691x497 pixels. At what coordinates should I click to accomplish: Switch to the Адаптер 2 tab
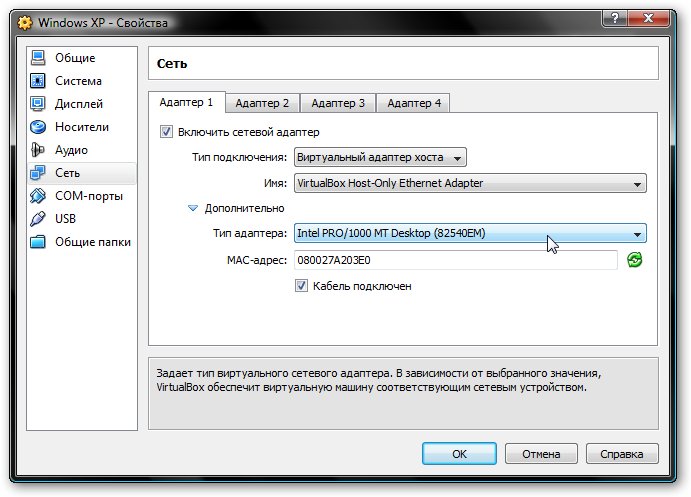[262, 103]
